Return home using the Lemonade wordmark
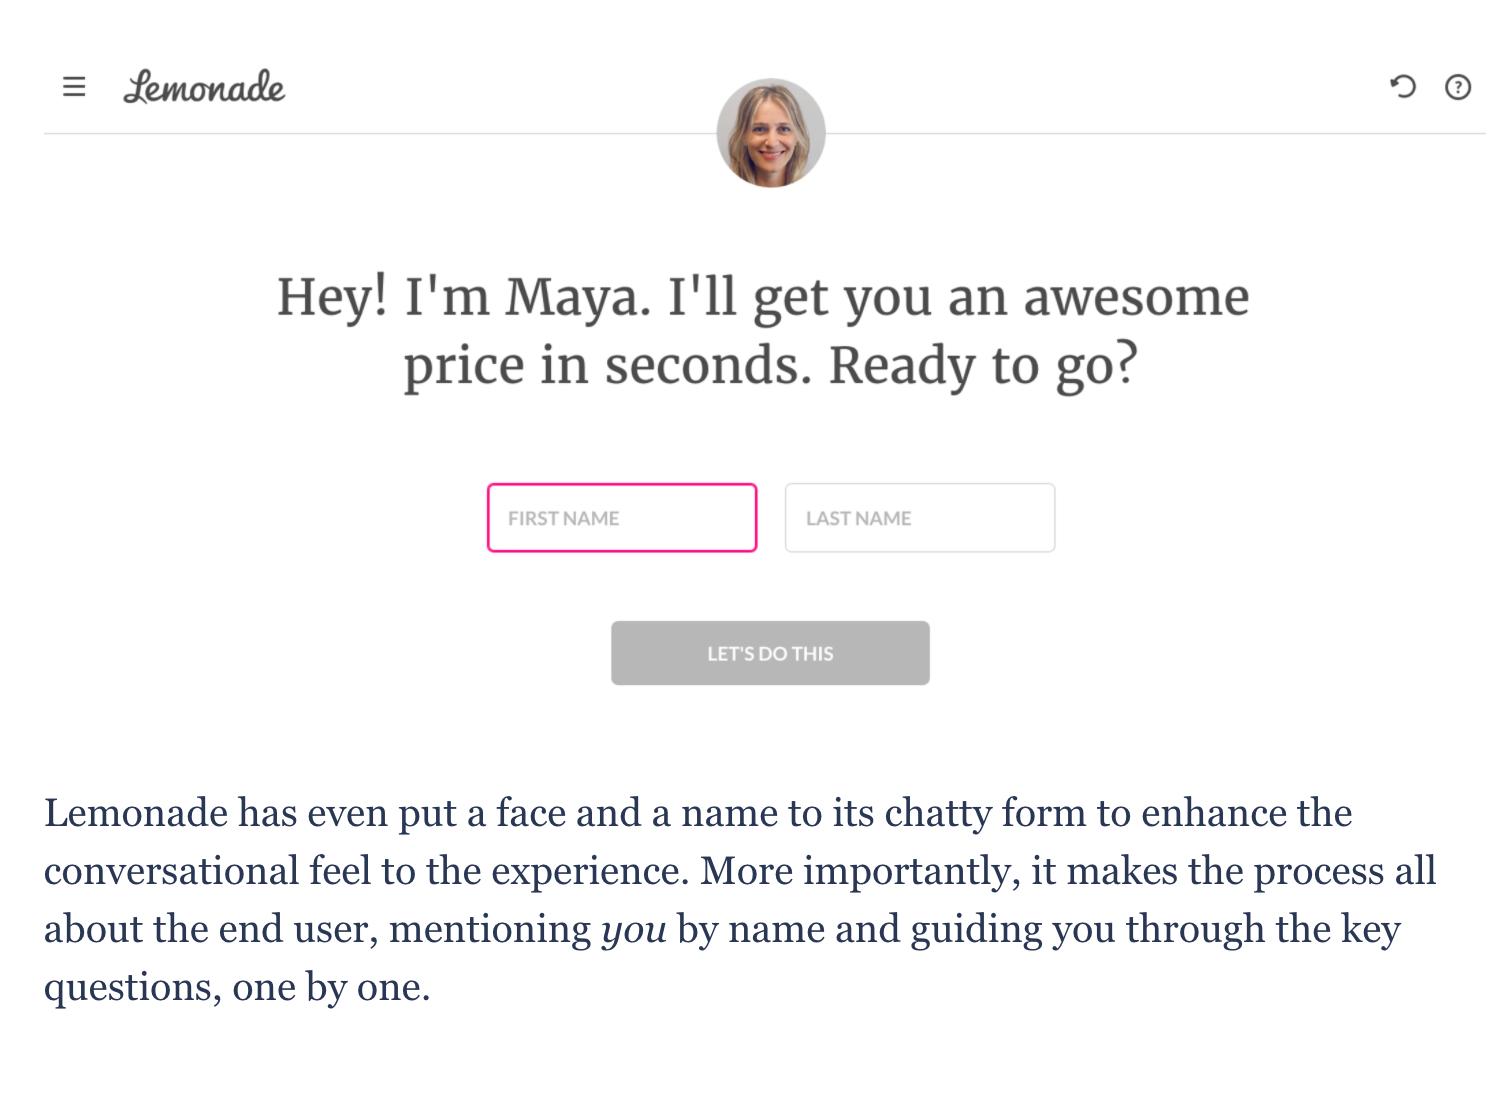This screenshot has height=1096, width=1486. [204, 88]
